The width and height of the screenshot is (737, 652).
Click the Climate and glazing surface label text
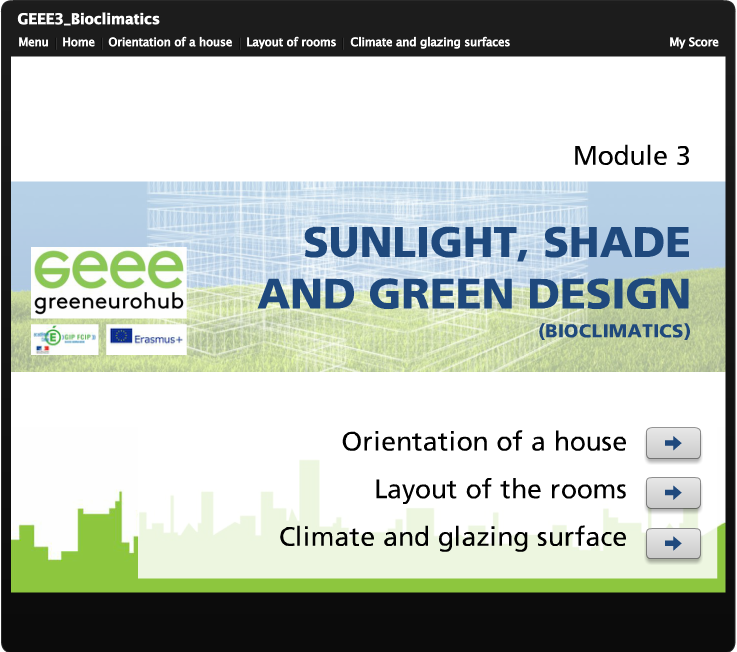pos(453,538)
